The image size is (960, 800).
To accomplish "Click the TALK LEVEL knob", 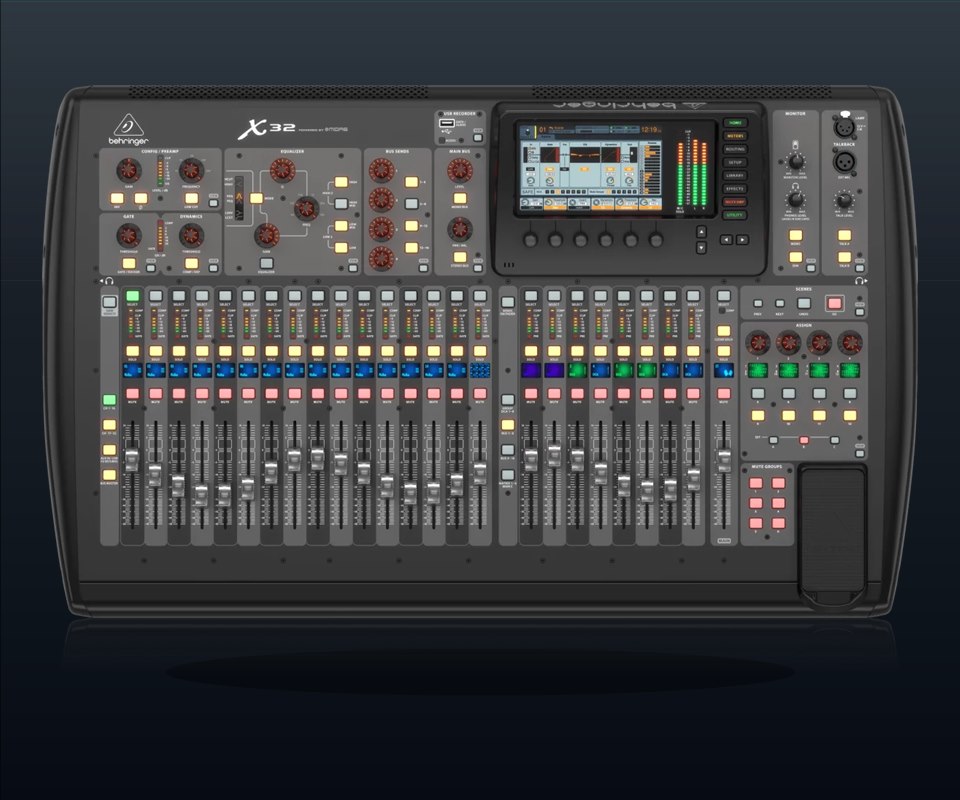I will tap(844, 200).
